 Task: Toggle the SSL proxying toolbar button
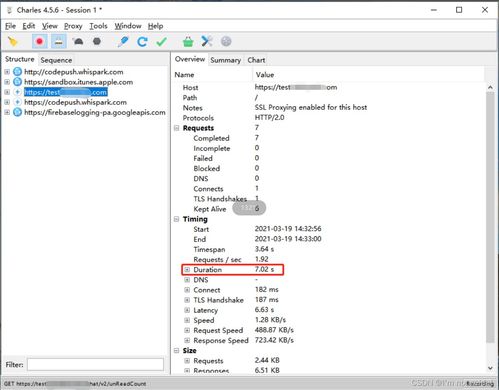click(x=59, y=42)
